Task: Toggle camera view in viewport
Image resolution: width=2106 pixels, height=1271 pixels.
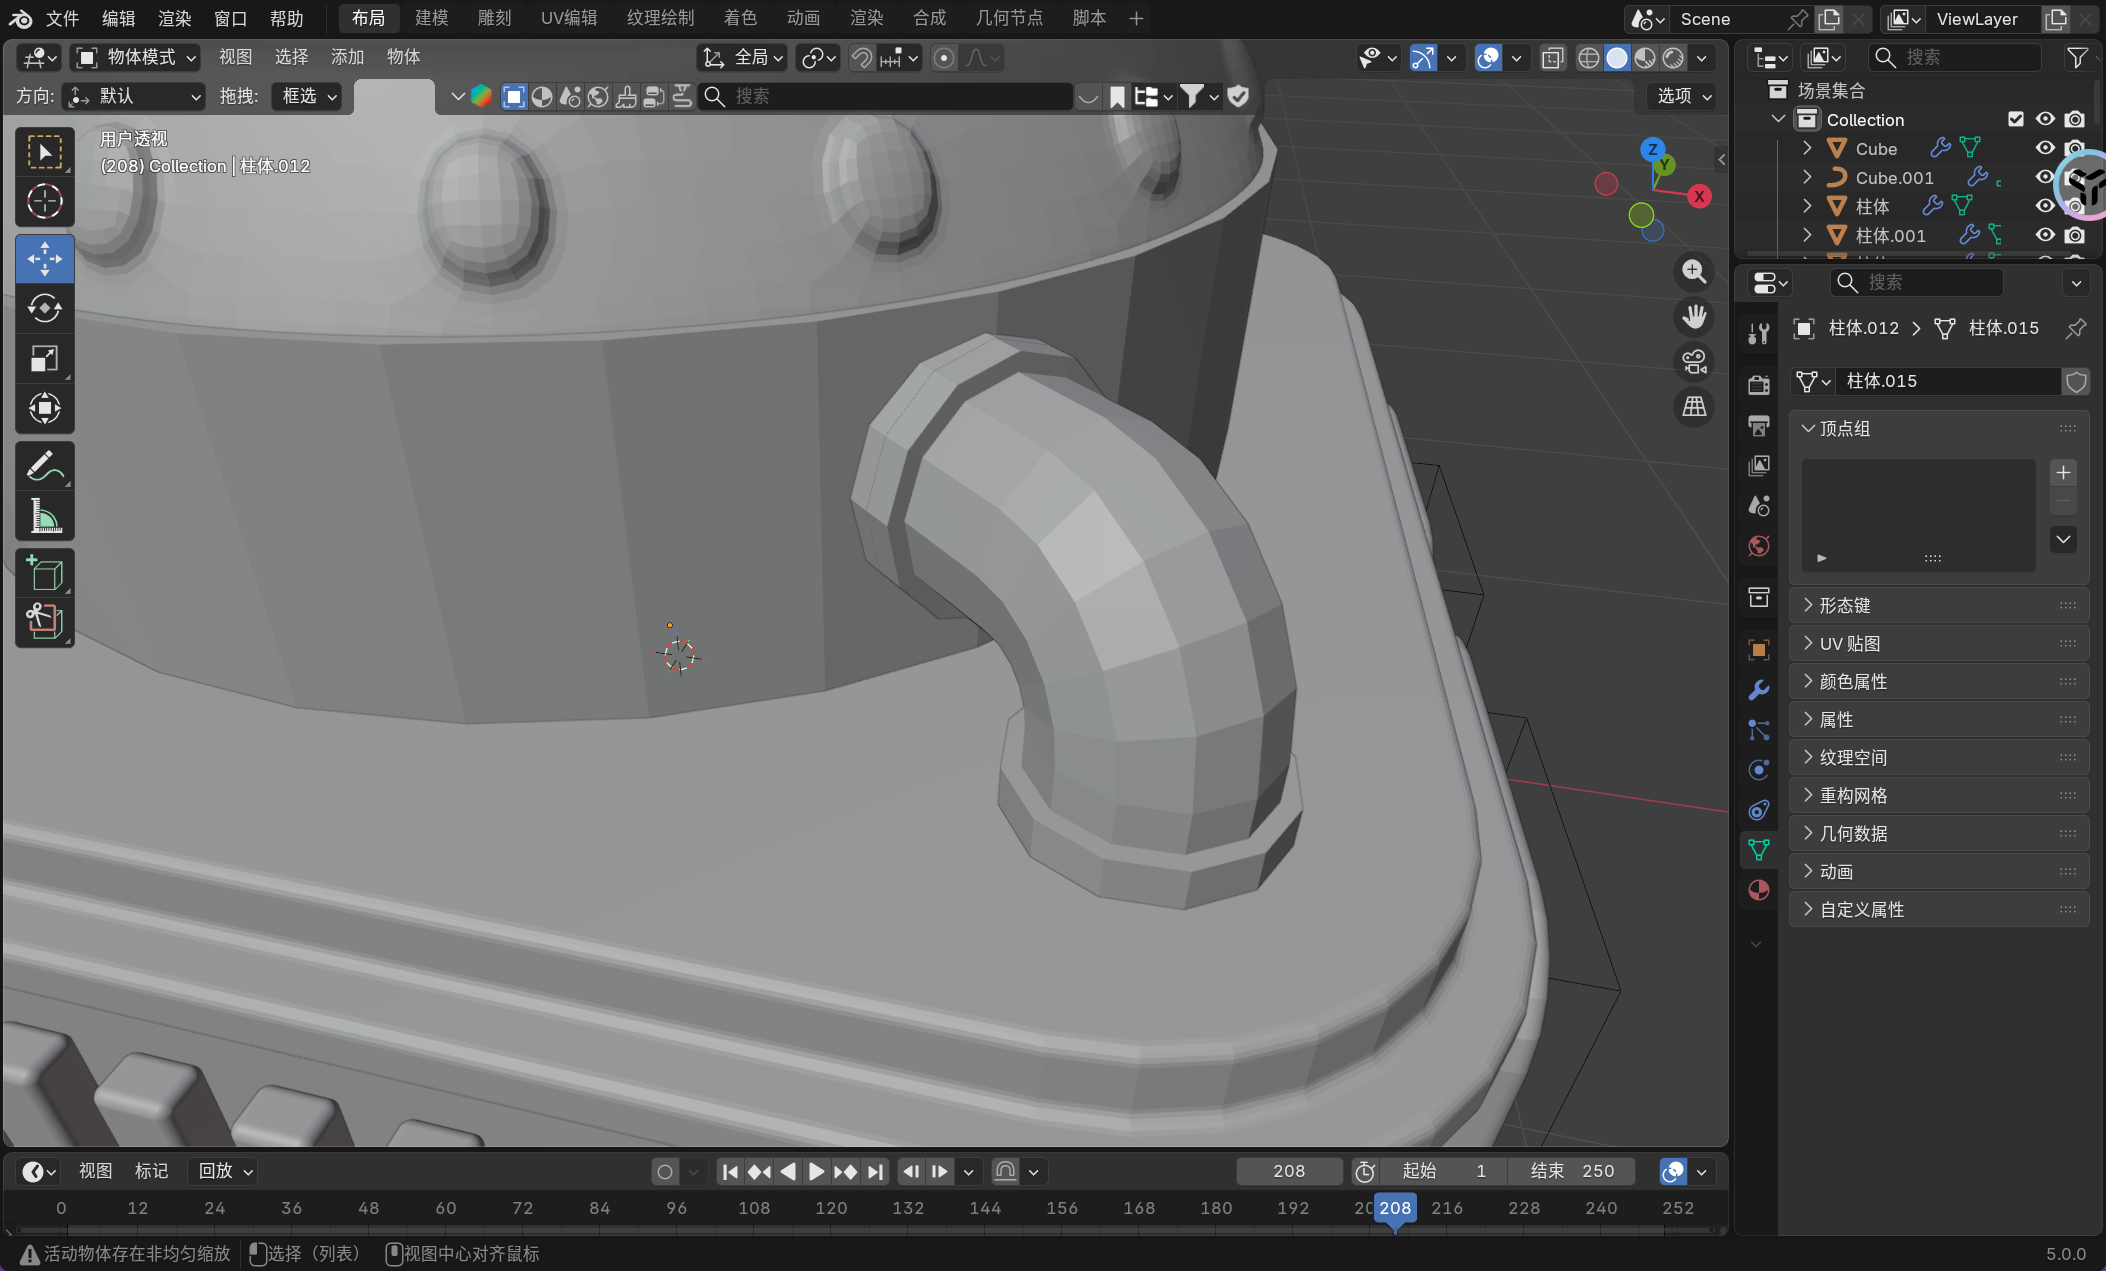Action: click(x=1694, y=362)
